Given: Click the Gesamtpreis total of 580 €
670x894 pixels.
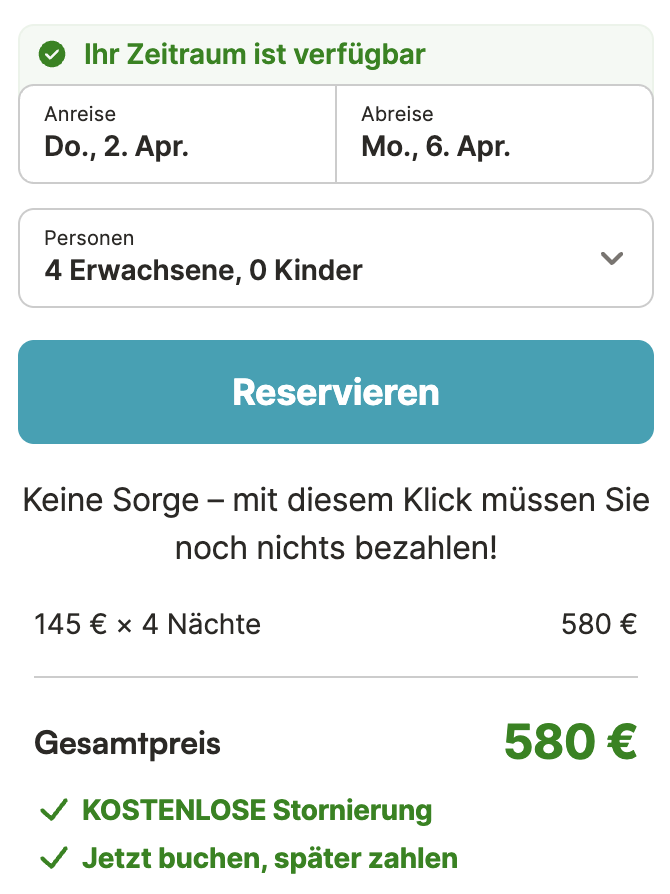Looking at the screenshot, I should [570, 742].
